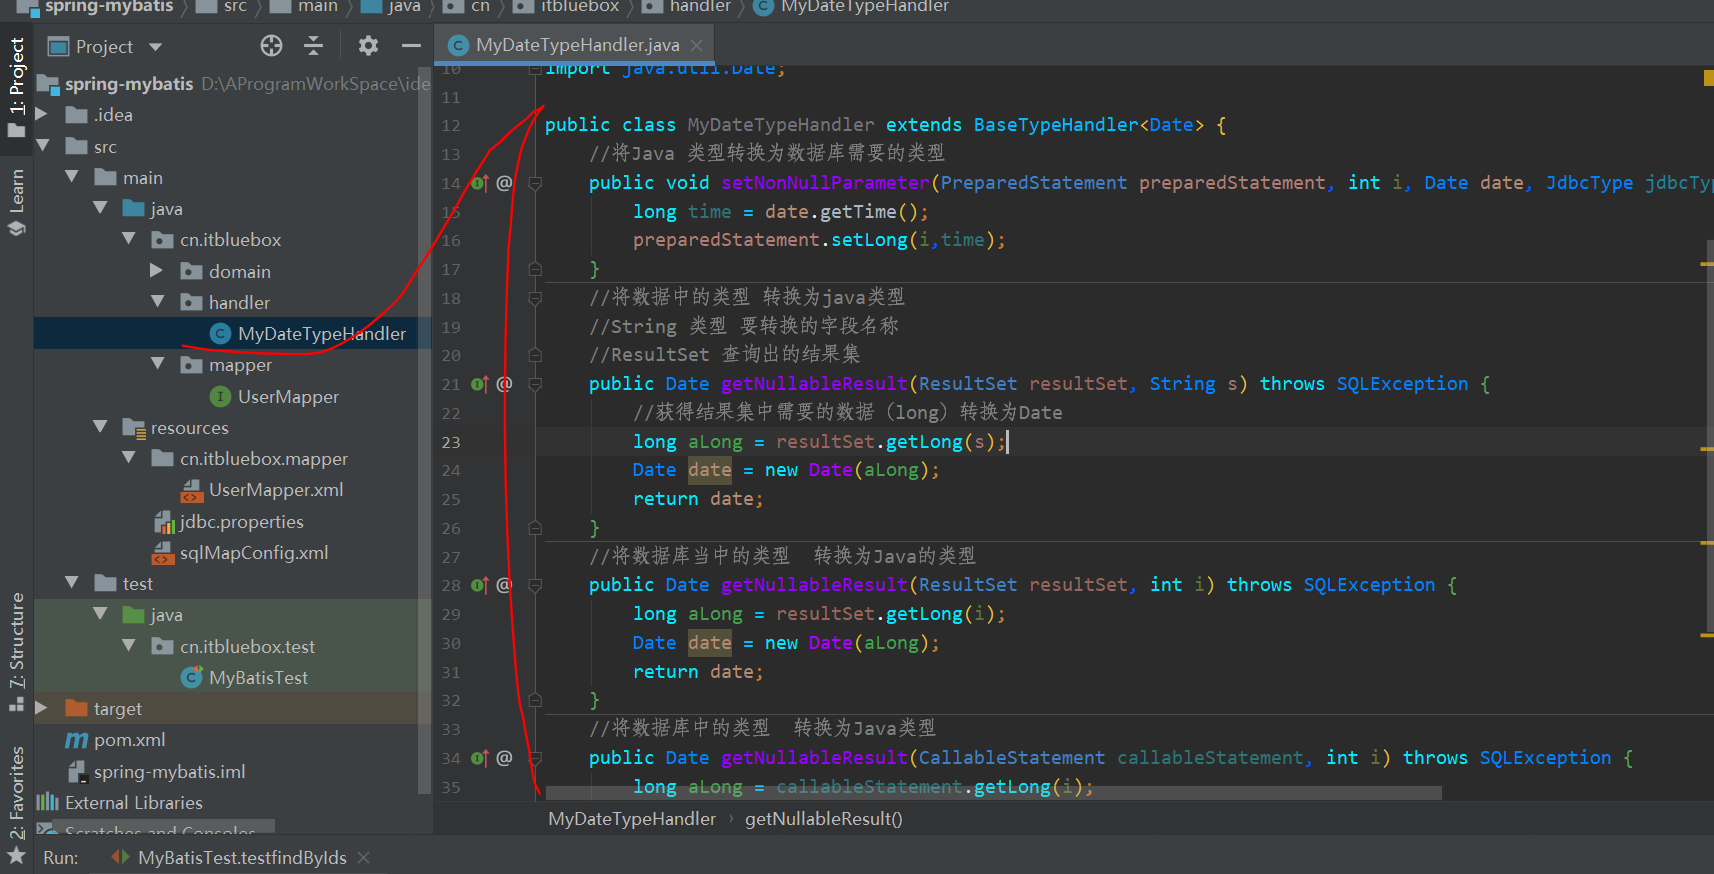Collapse the main folder

click(x=71, y=177)
